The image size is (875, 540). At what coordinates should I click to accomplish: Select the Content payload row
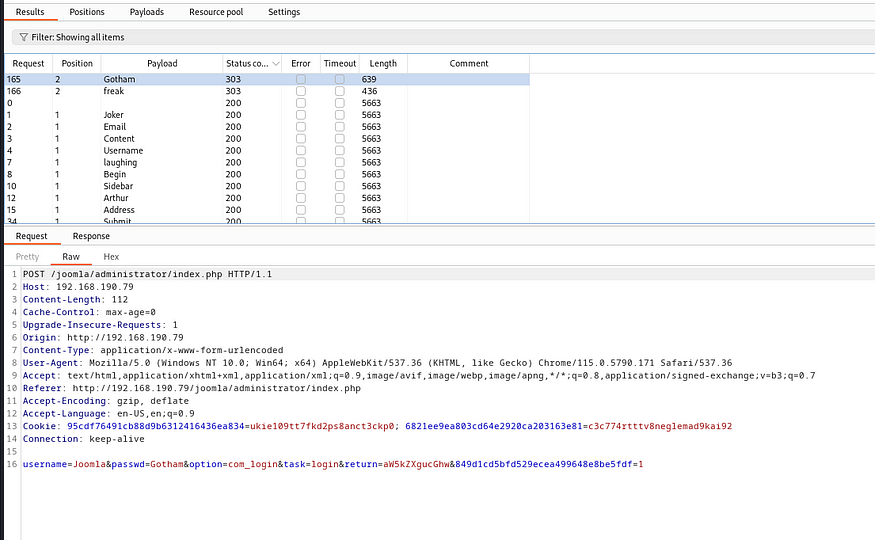pyautogui.click(x=267, y=138)
